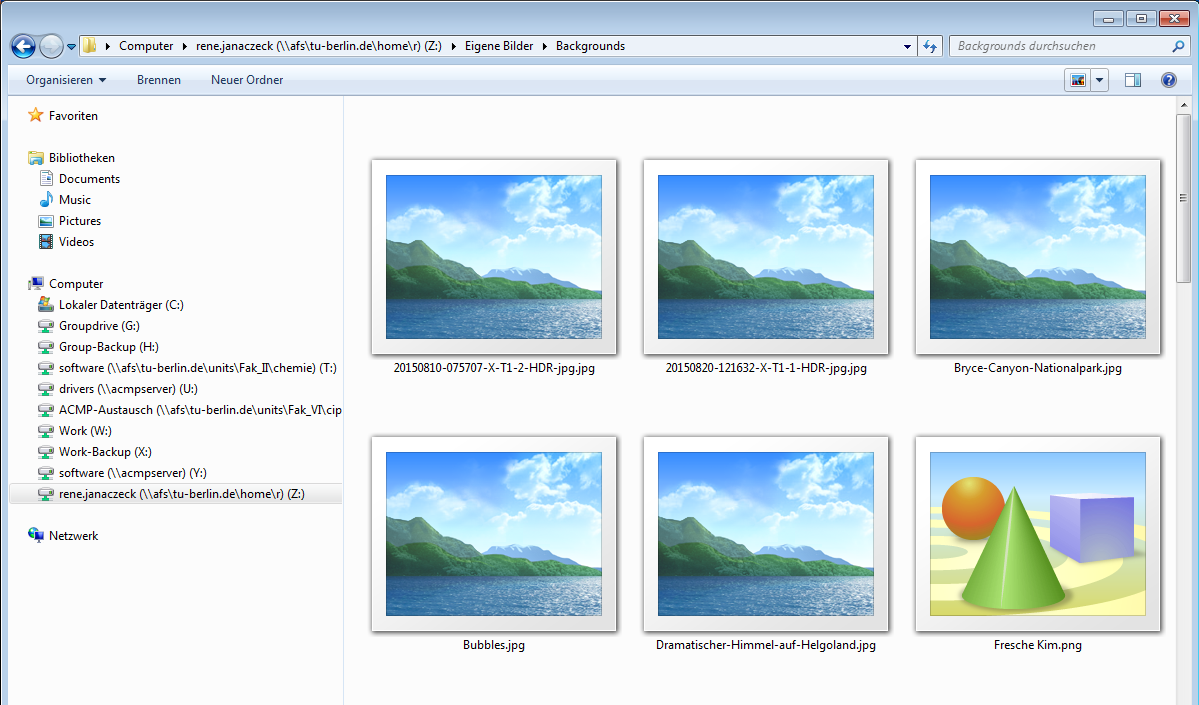Open recent pages dropdown next to Forward
This screenshot has height=705, width=1199.
(72, 47)
